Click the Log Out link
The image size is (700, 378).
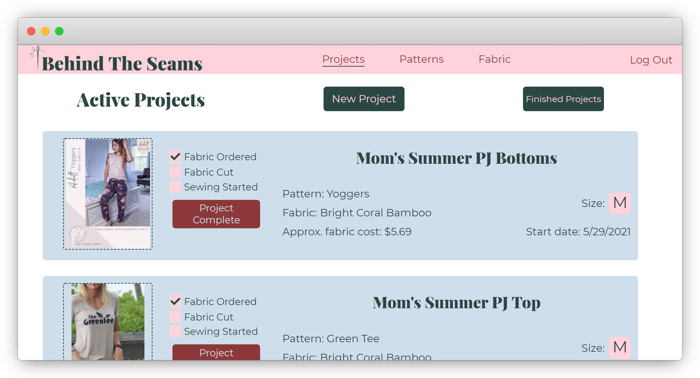651,60
